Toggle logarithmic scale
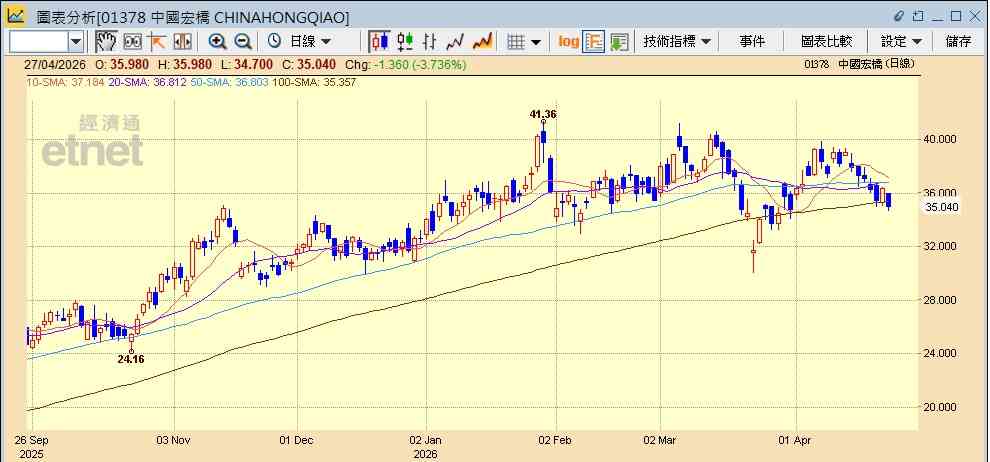 tap(568, 42)
